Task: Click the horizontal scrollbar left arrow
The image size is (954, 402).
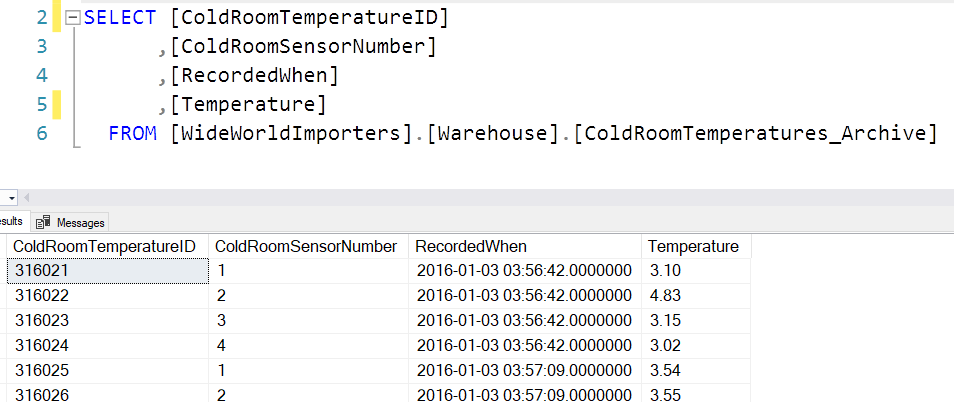Action: 25,198
